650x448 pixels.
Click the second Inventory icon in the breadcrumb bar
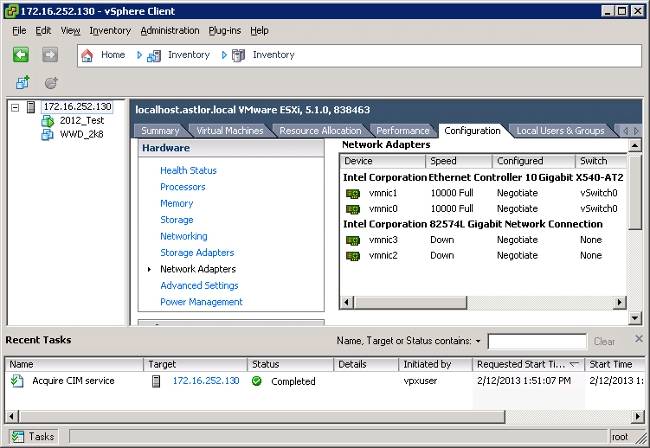pos(238,55)
